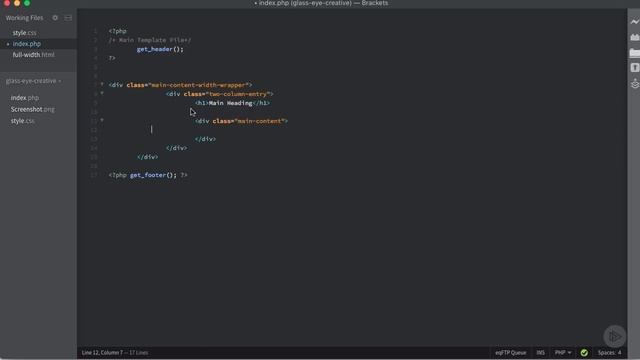Open index.php in the project tree
640x360 pixels.
point(25,98)
